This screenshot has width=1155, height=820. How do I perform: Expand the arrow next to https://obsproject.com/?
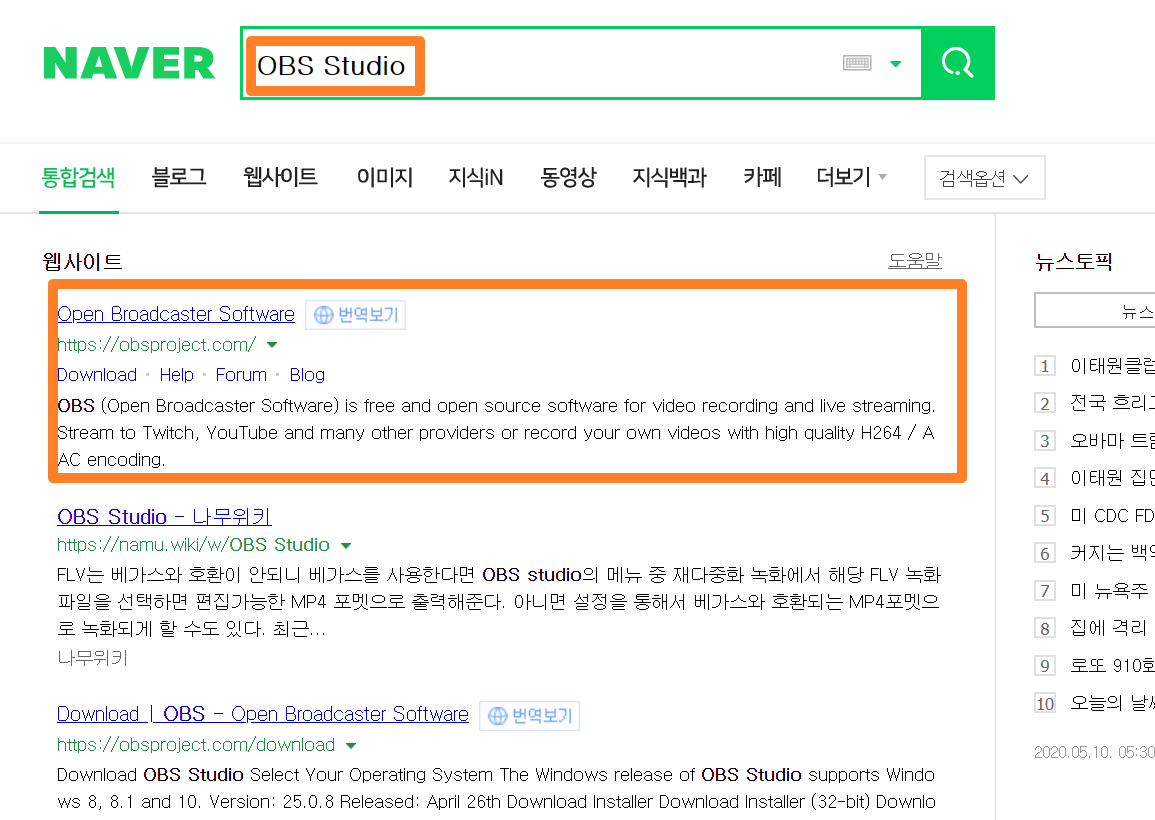coord(272,345)
